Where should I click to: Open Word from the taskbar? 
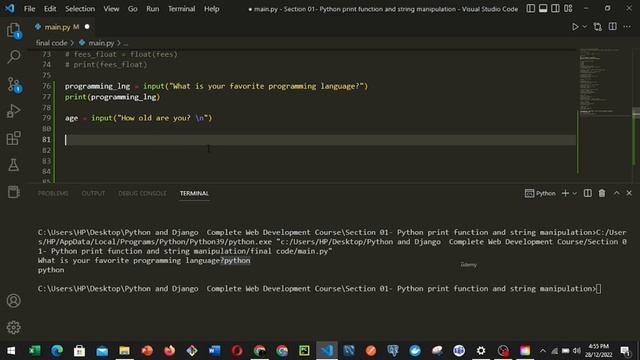coord(214,351)
